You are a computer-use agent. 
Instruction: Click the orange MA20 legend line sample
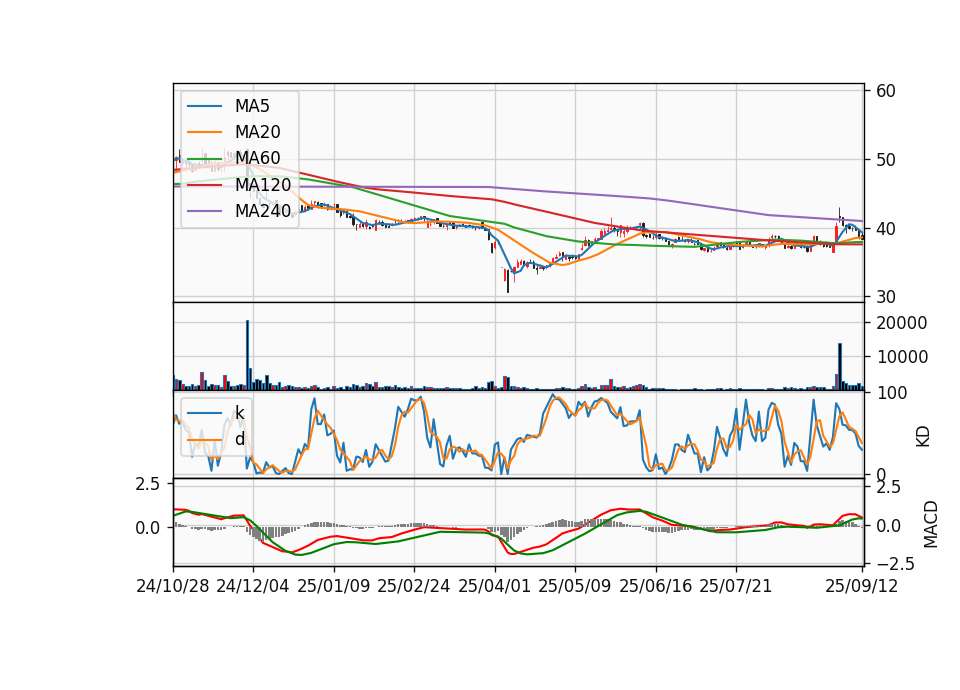click(x=204, y=132)
